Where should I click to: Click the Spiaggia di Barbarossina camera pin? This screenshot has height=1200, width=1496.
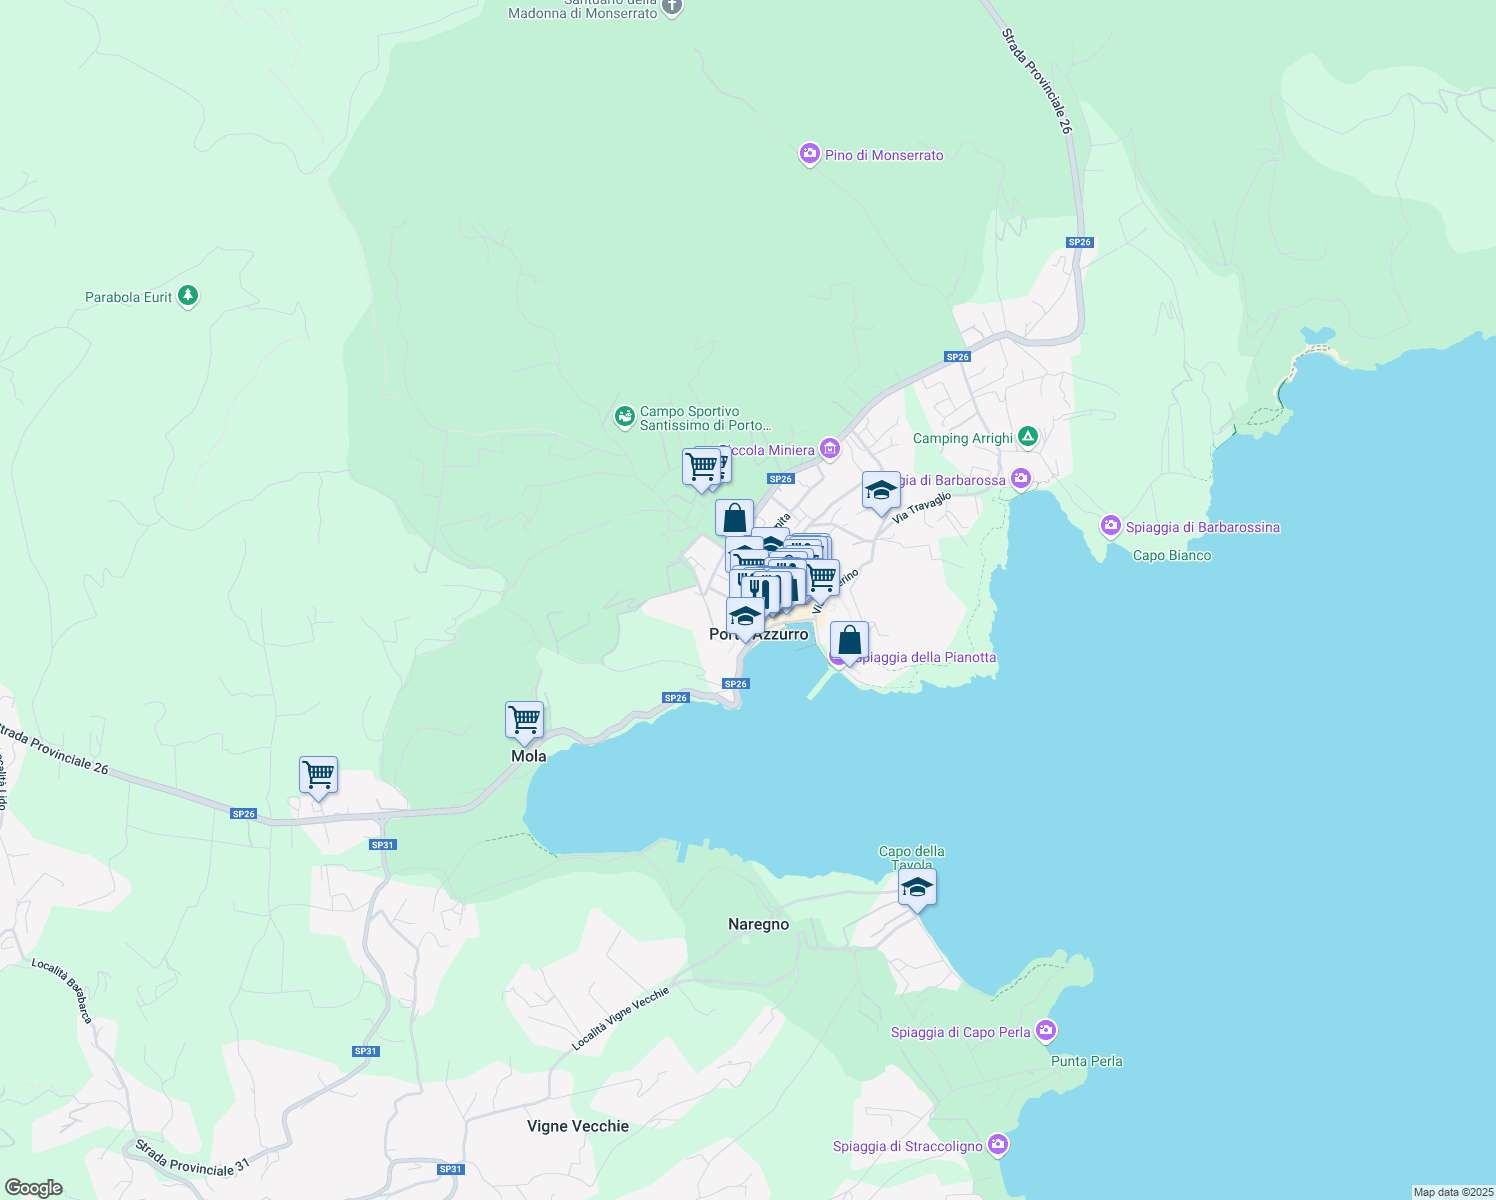pos(1111,526)
